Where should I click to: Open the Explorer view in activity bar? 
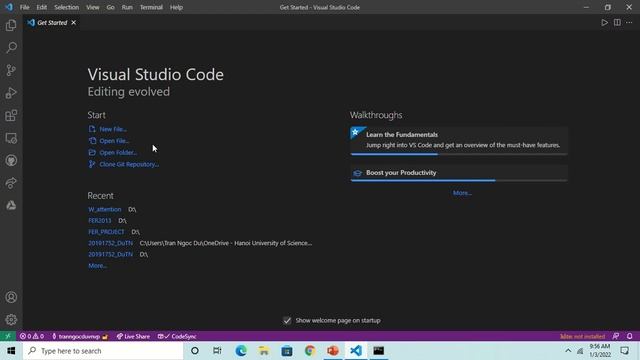11,25
